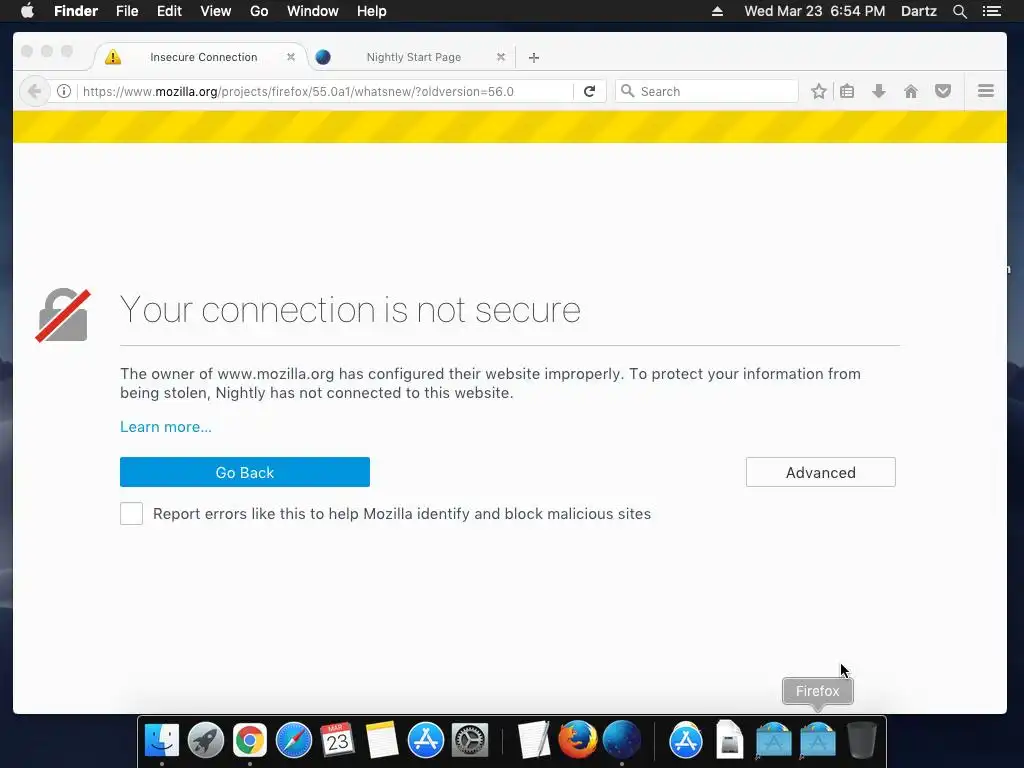This screenshot has height=768, width=1024.
Task: Open the Go menu
Action: pyautogui.click(x=259, y=11)
